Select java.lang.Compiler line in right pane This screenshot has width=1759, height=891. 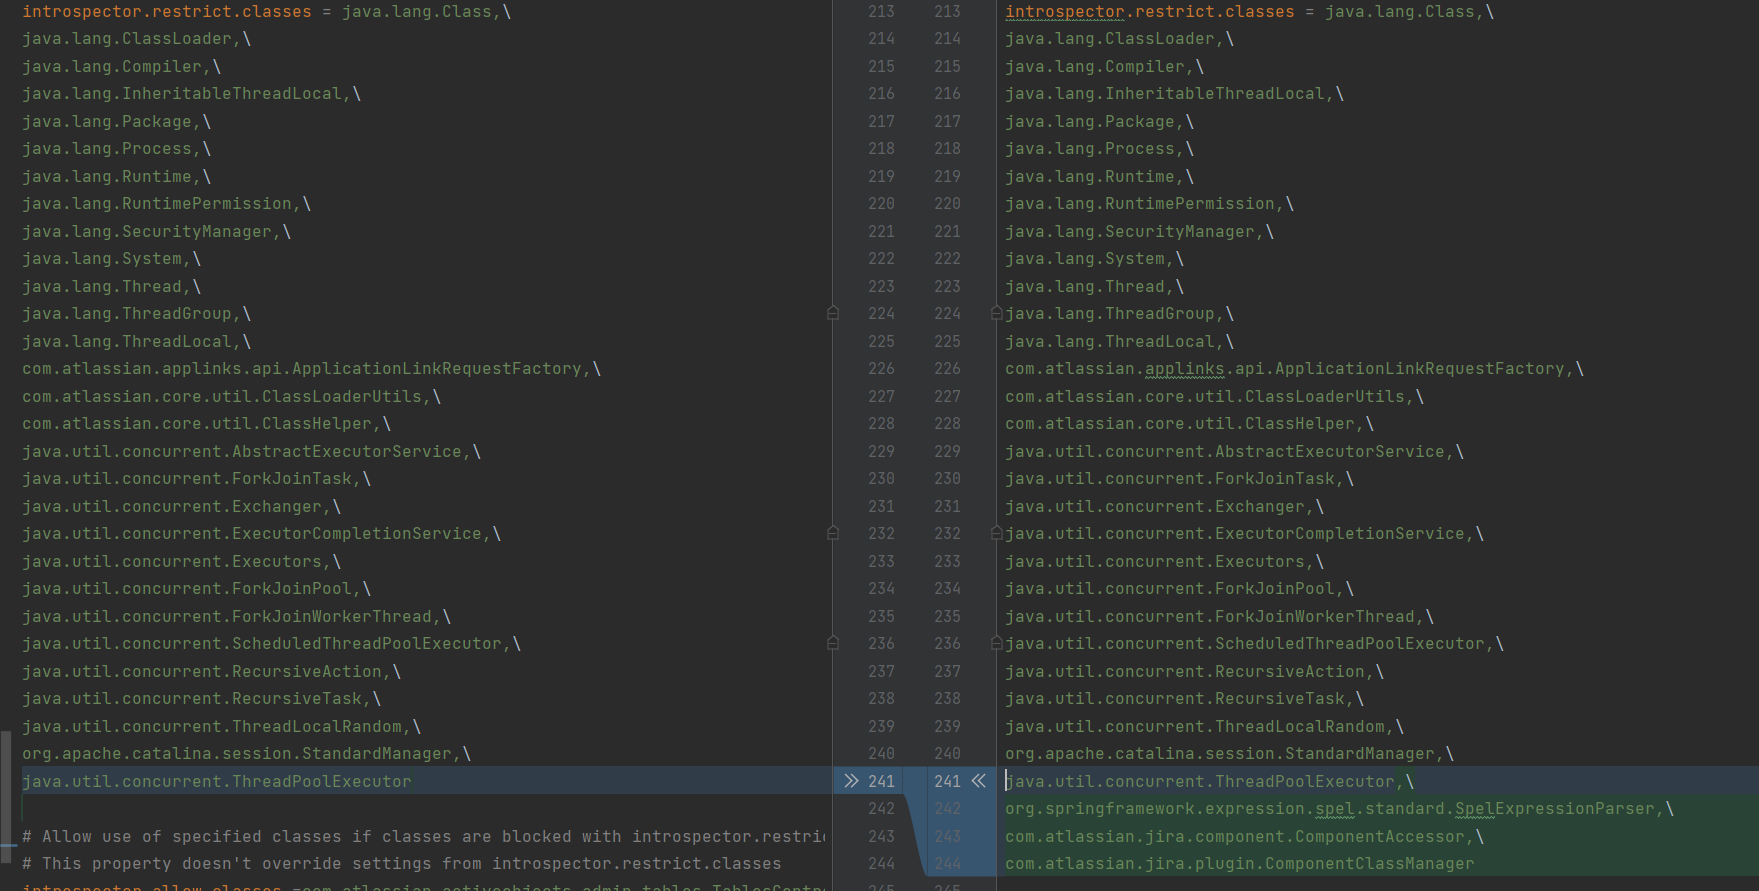click(x=1104, y=67)
